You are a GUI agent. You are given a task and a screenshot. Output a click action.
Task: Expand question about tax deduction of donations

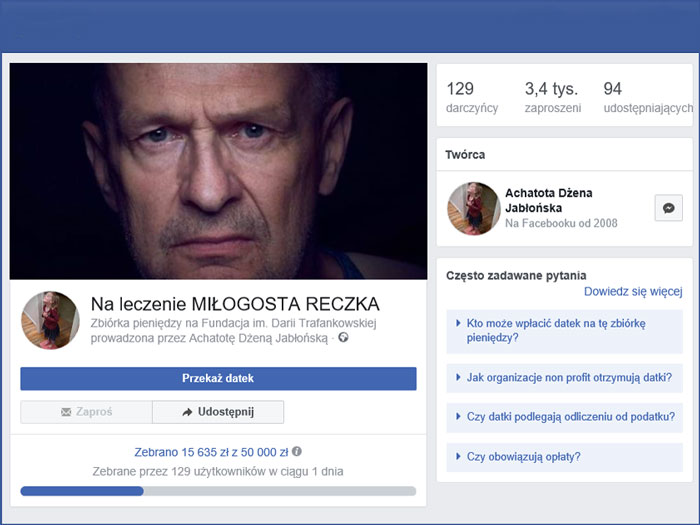pyautogui.click(x=564, y=417)
